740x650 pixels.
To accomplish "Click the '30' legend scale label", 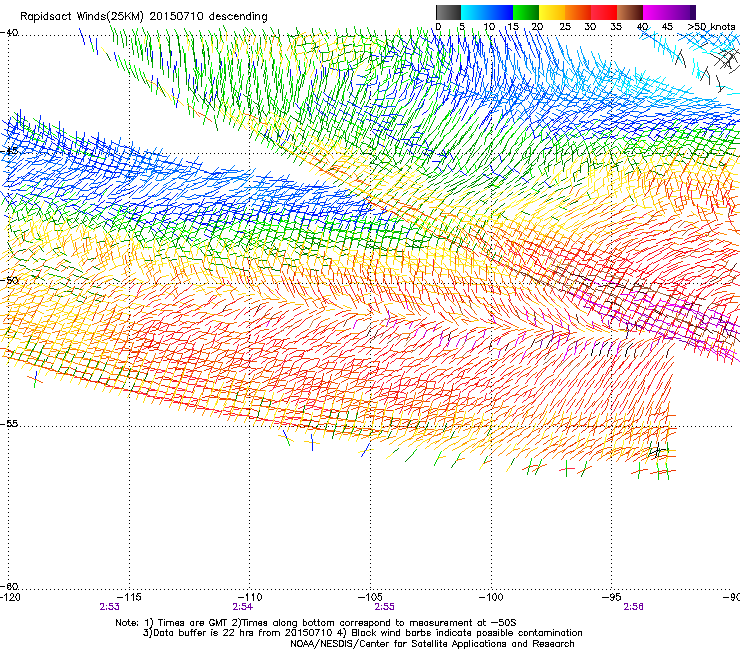I will 590,26.
